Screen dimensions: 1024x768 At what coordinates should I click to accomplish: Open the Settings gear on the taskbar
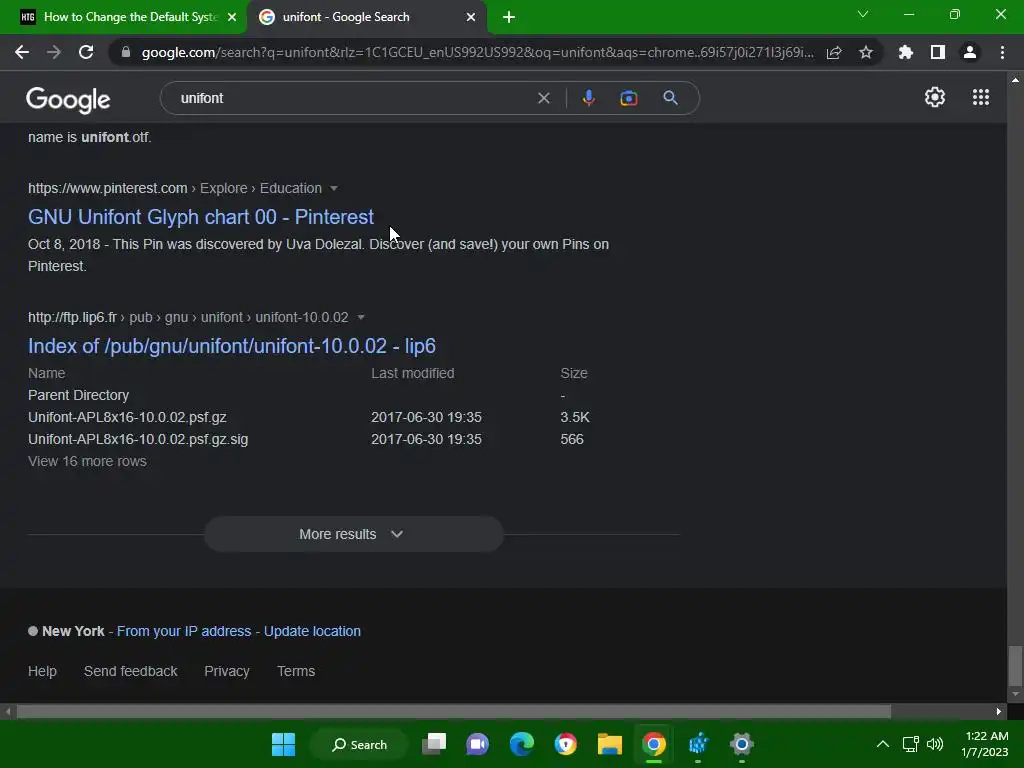point(742,744)
